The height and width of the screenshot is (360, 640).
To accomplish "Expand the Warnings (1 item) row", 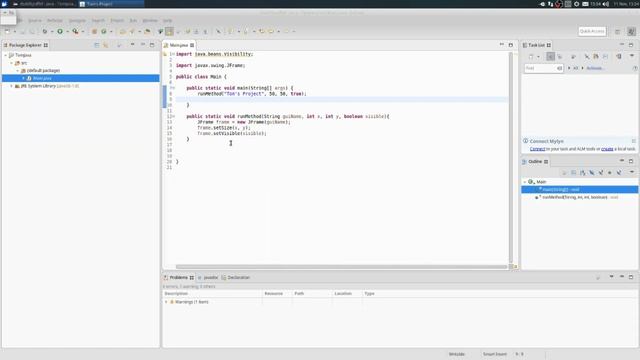I will click(x=166, y=302).
